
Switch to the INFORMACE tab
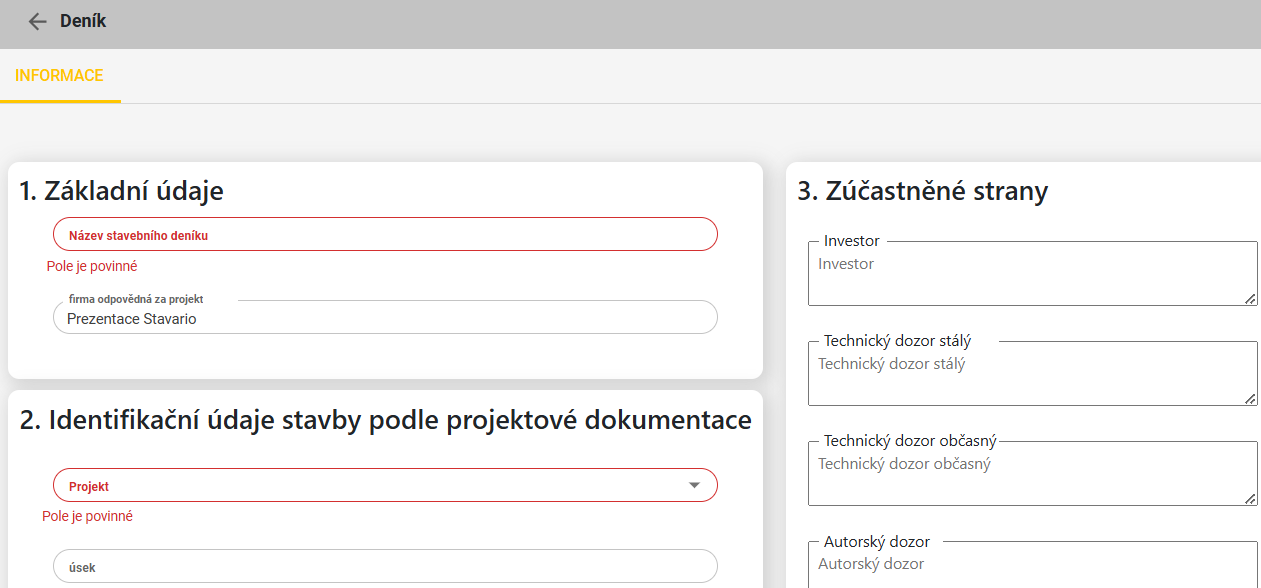click(59, 76)
